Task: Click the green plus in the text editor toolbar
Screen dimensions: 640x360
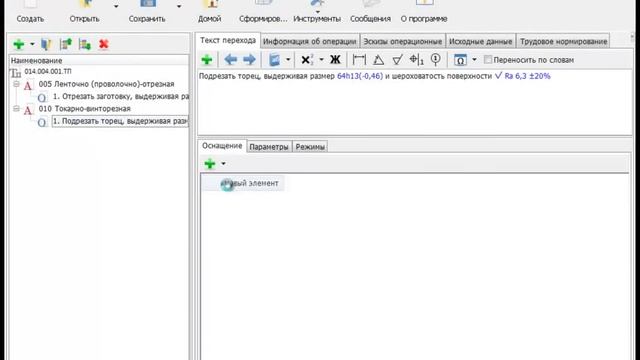Action: click(x=207, y=60)
